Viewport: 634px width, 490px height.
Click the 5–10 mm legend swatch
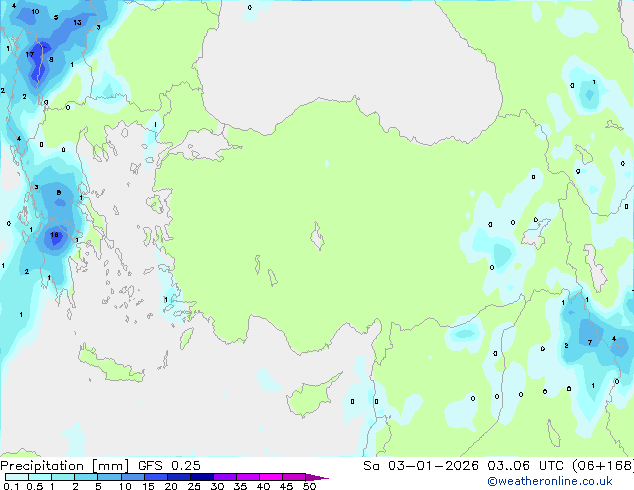tap(109, 477)
